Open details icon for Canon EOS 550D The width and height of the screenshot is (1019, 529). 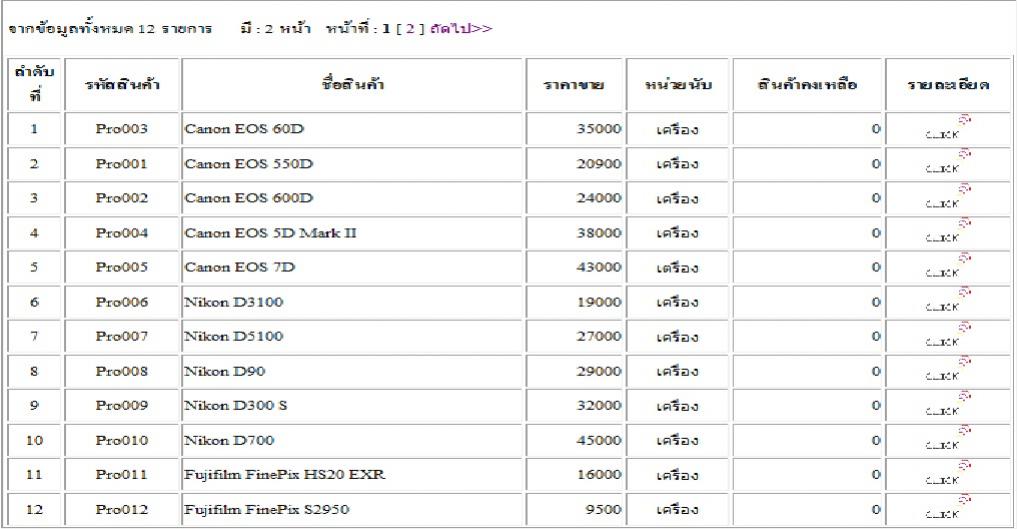point(948,162)
